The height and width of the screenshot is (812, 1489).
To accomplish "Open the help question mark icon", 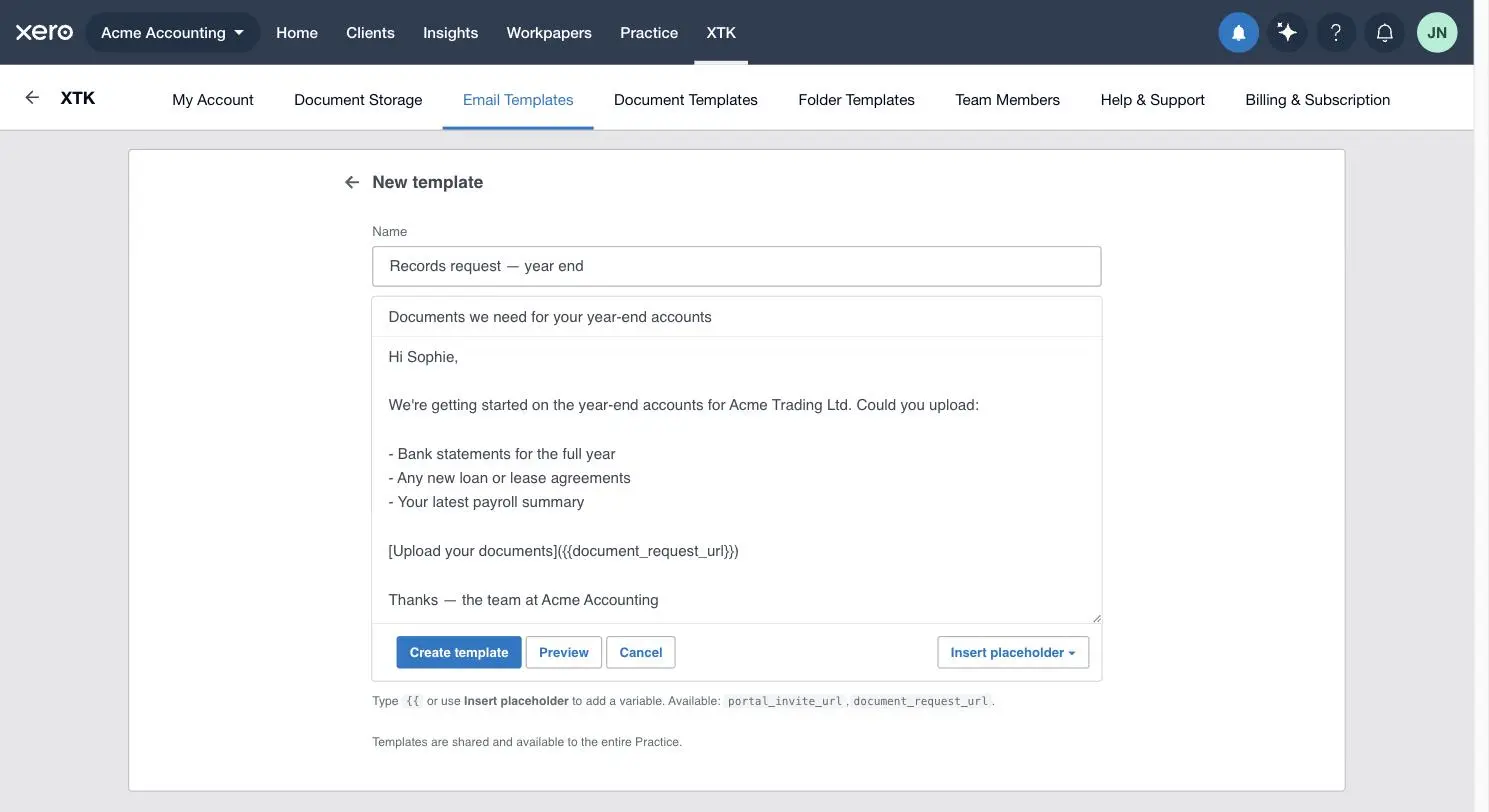I will (x=1336, y=33).
